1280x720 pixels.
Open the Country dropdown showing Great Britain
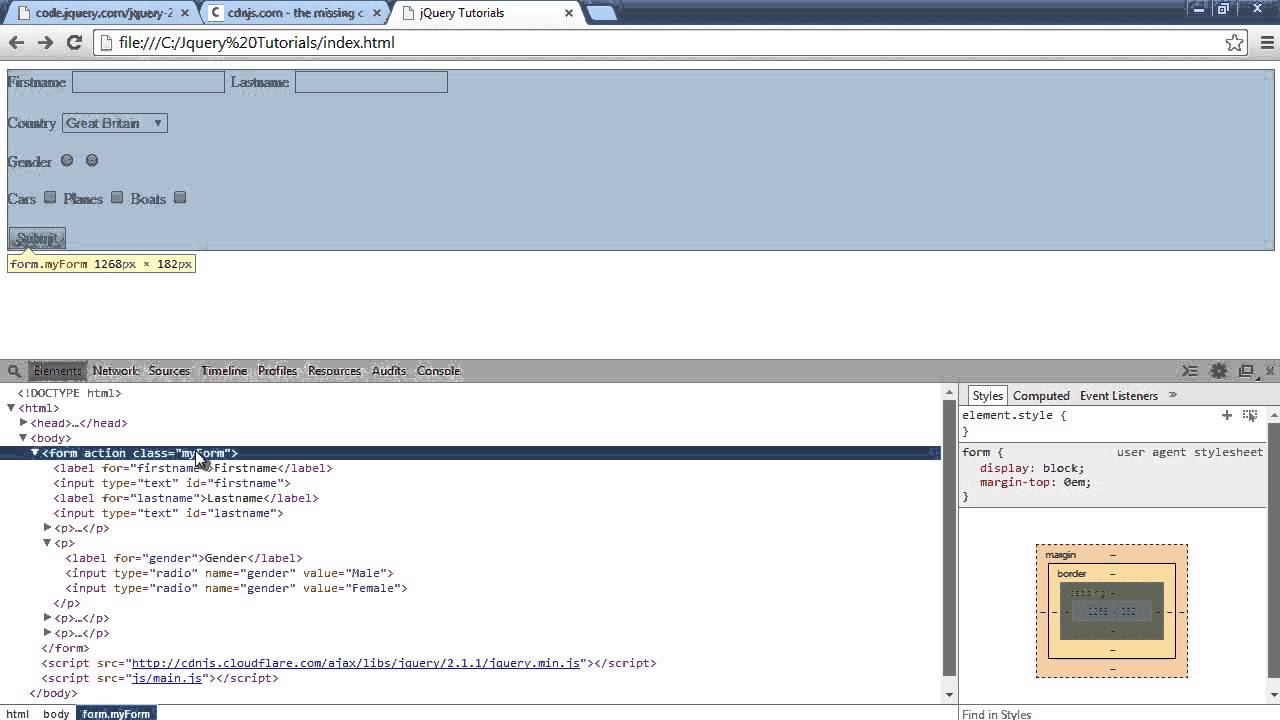(x=115, y=123)
